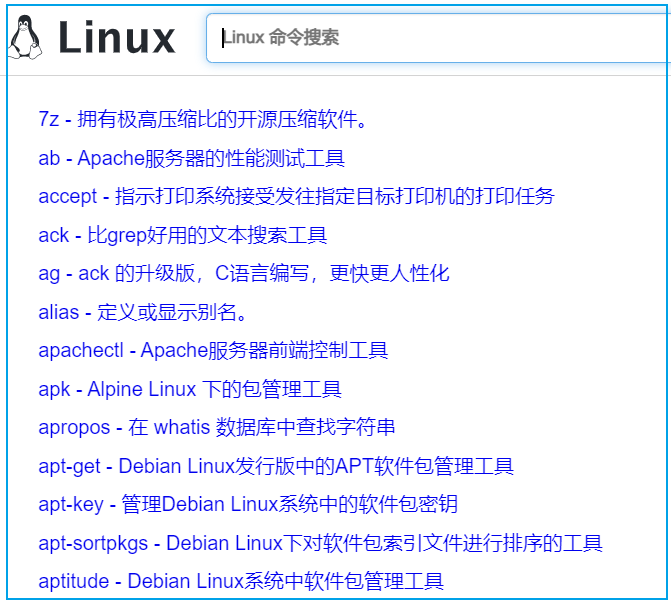Open the ack text search tool link
Viewport: 671px width, 606px height.
(183, 235)
